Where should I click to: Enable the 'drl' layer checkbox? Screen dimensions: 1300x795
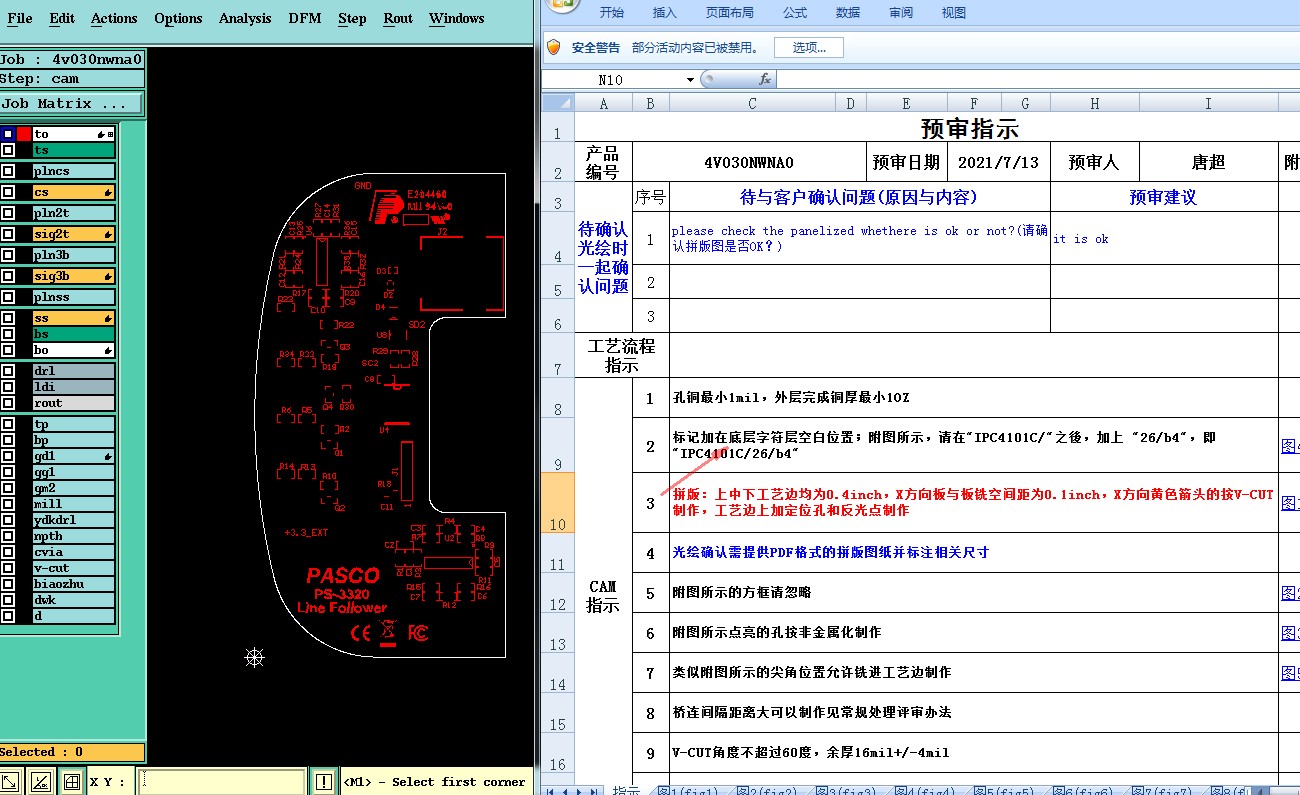[8, 371]
